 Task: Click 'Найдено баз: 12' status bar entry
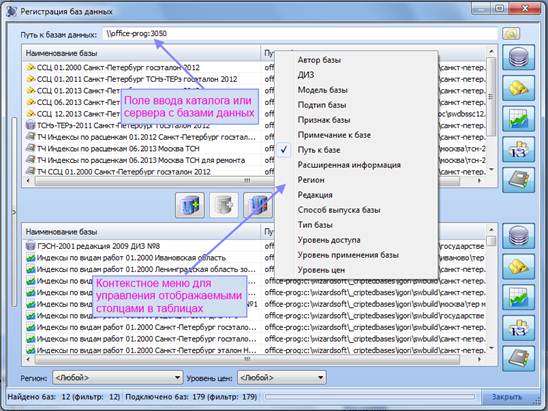click(64, 397)
